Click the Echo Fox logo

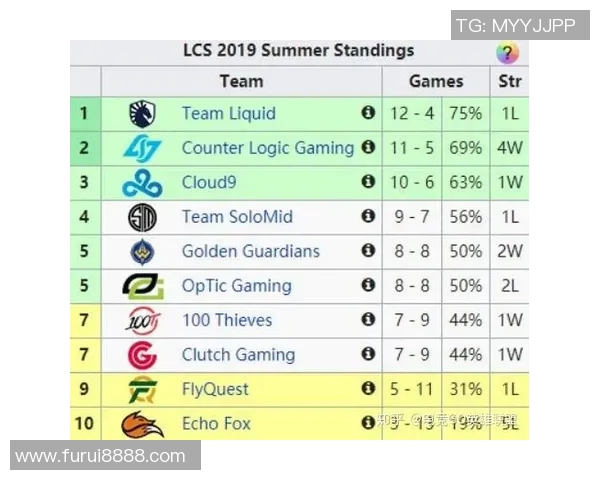pos(142,424)
